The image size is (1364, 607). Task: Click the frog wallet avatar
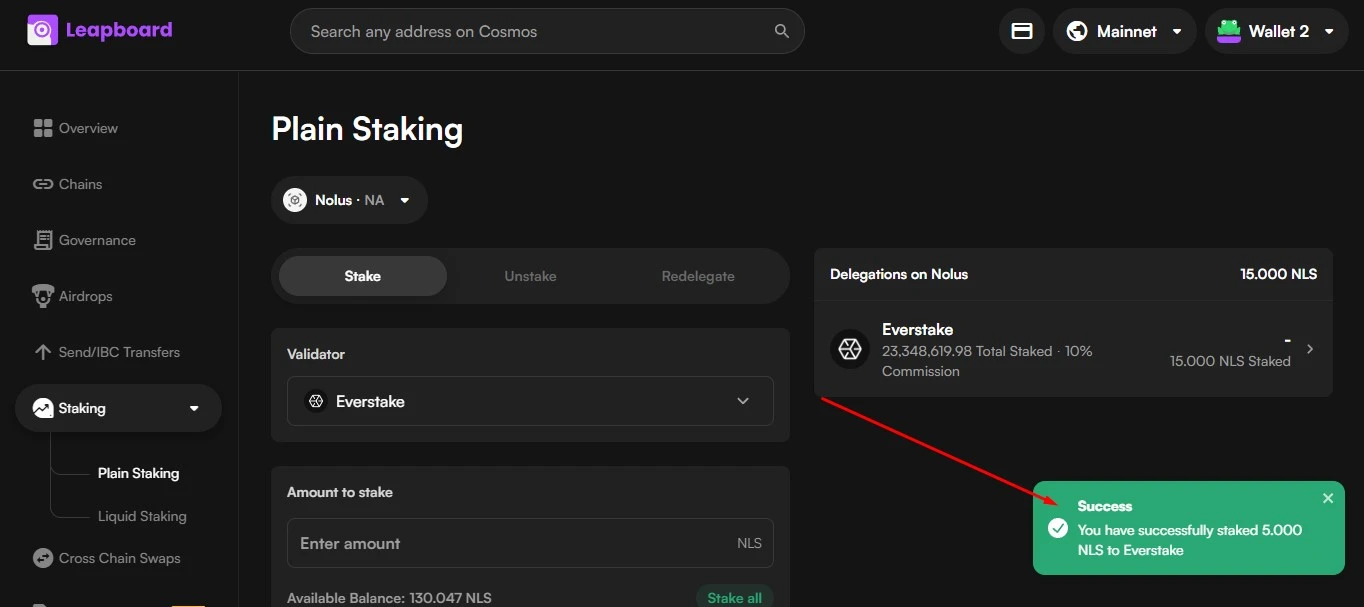click(1229, 31)
